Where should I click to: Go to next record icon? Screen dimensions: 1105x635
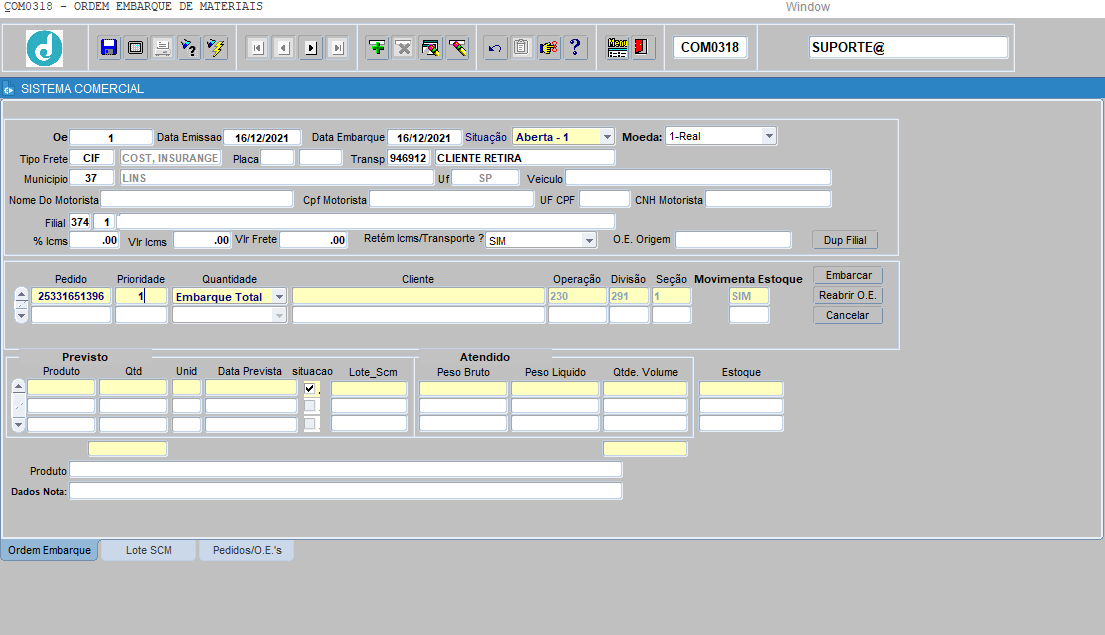click(311, 48)
